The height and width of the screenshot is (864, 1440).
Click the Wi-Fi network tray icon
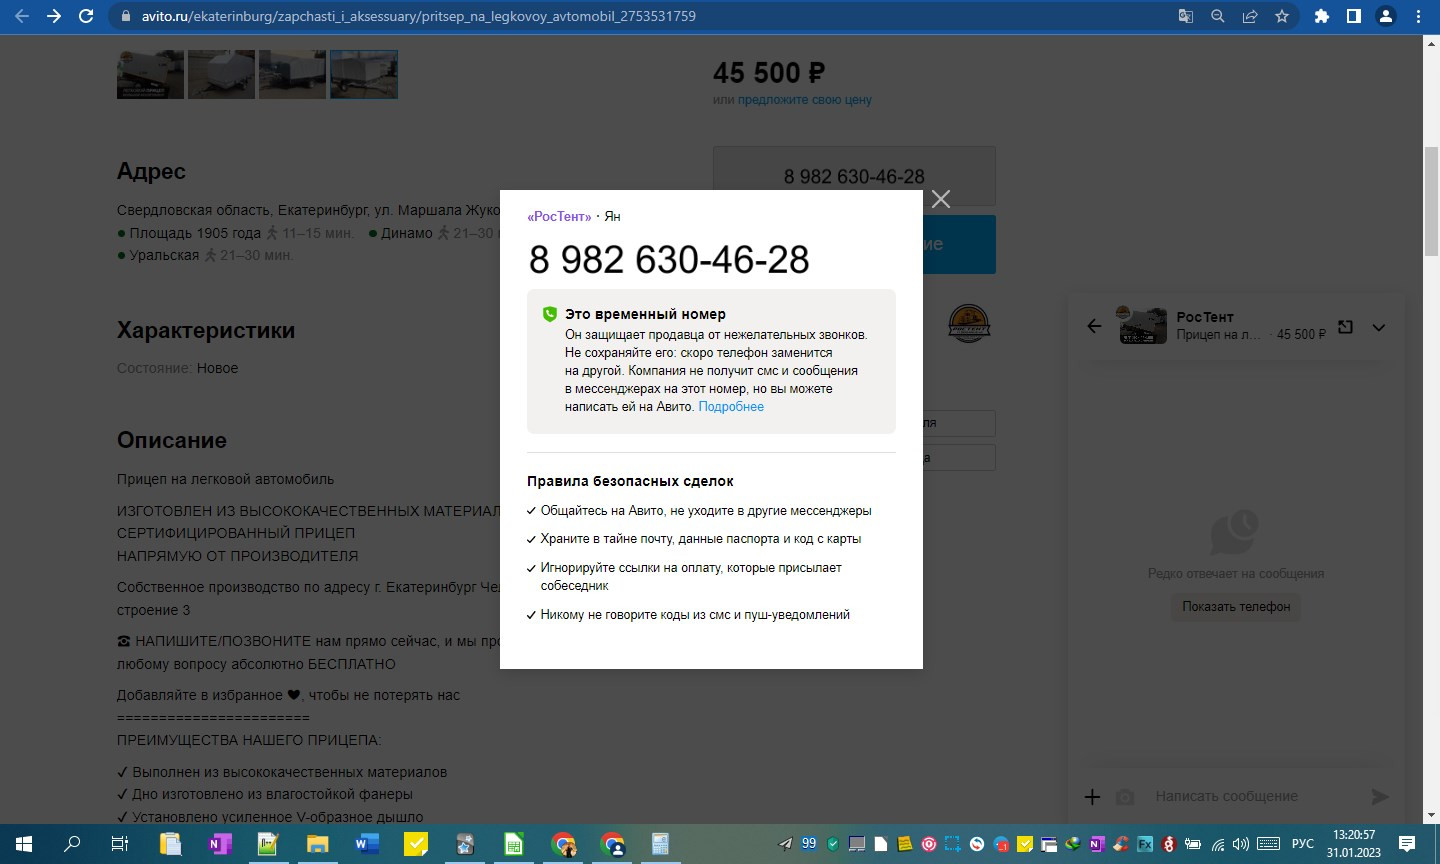[x=1218, y=844]
